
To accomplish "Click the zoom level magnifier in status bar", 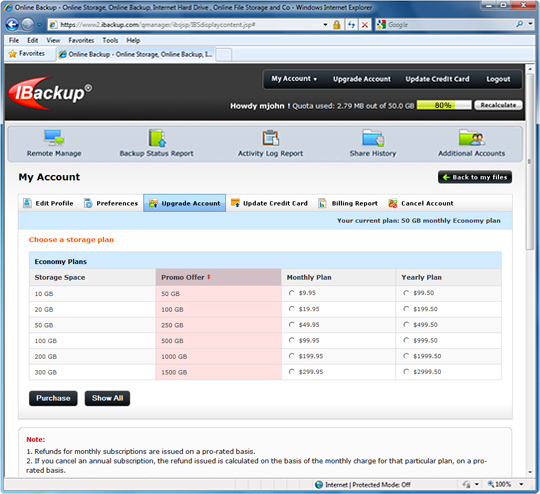I will [x=491, y=484].
